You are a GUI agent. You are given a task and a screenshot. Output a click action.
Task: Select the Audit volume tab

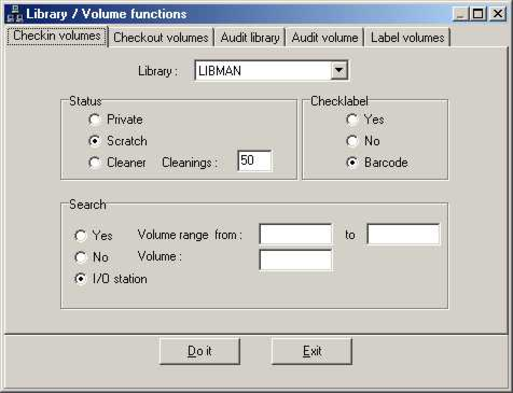325,37
